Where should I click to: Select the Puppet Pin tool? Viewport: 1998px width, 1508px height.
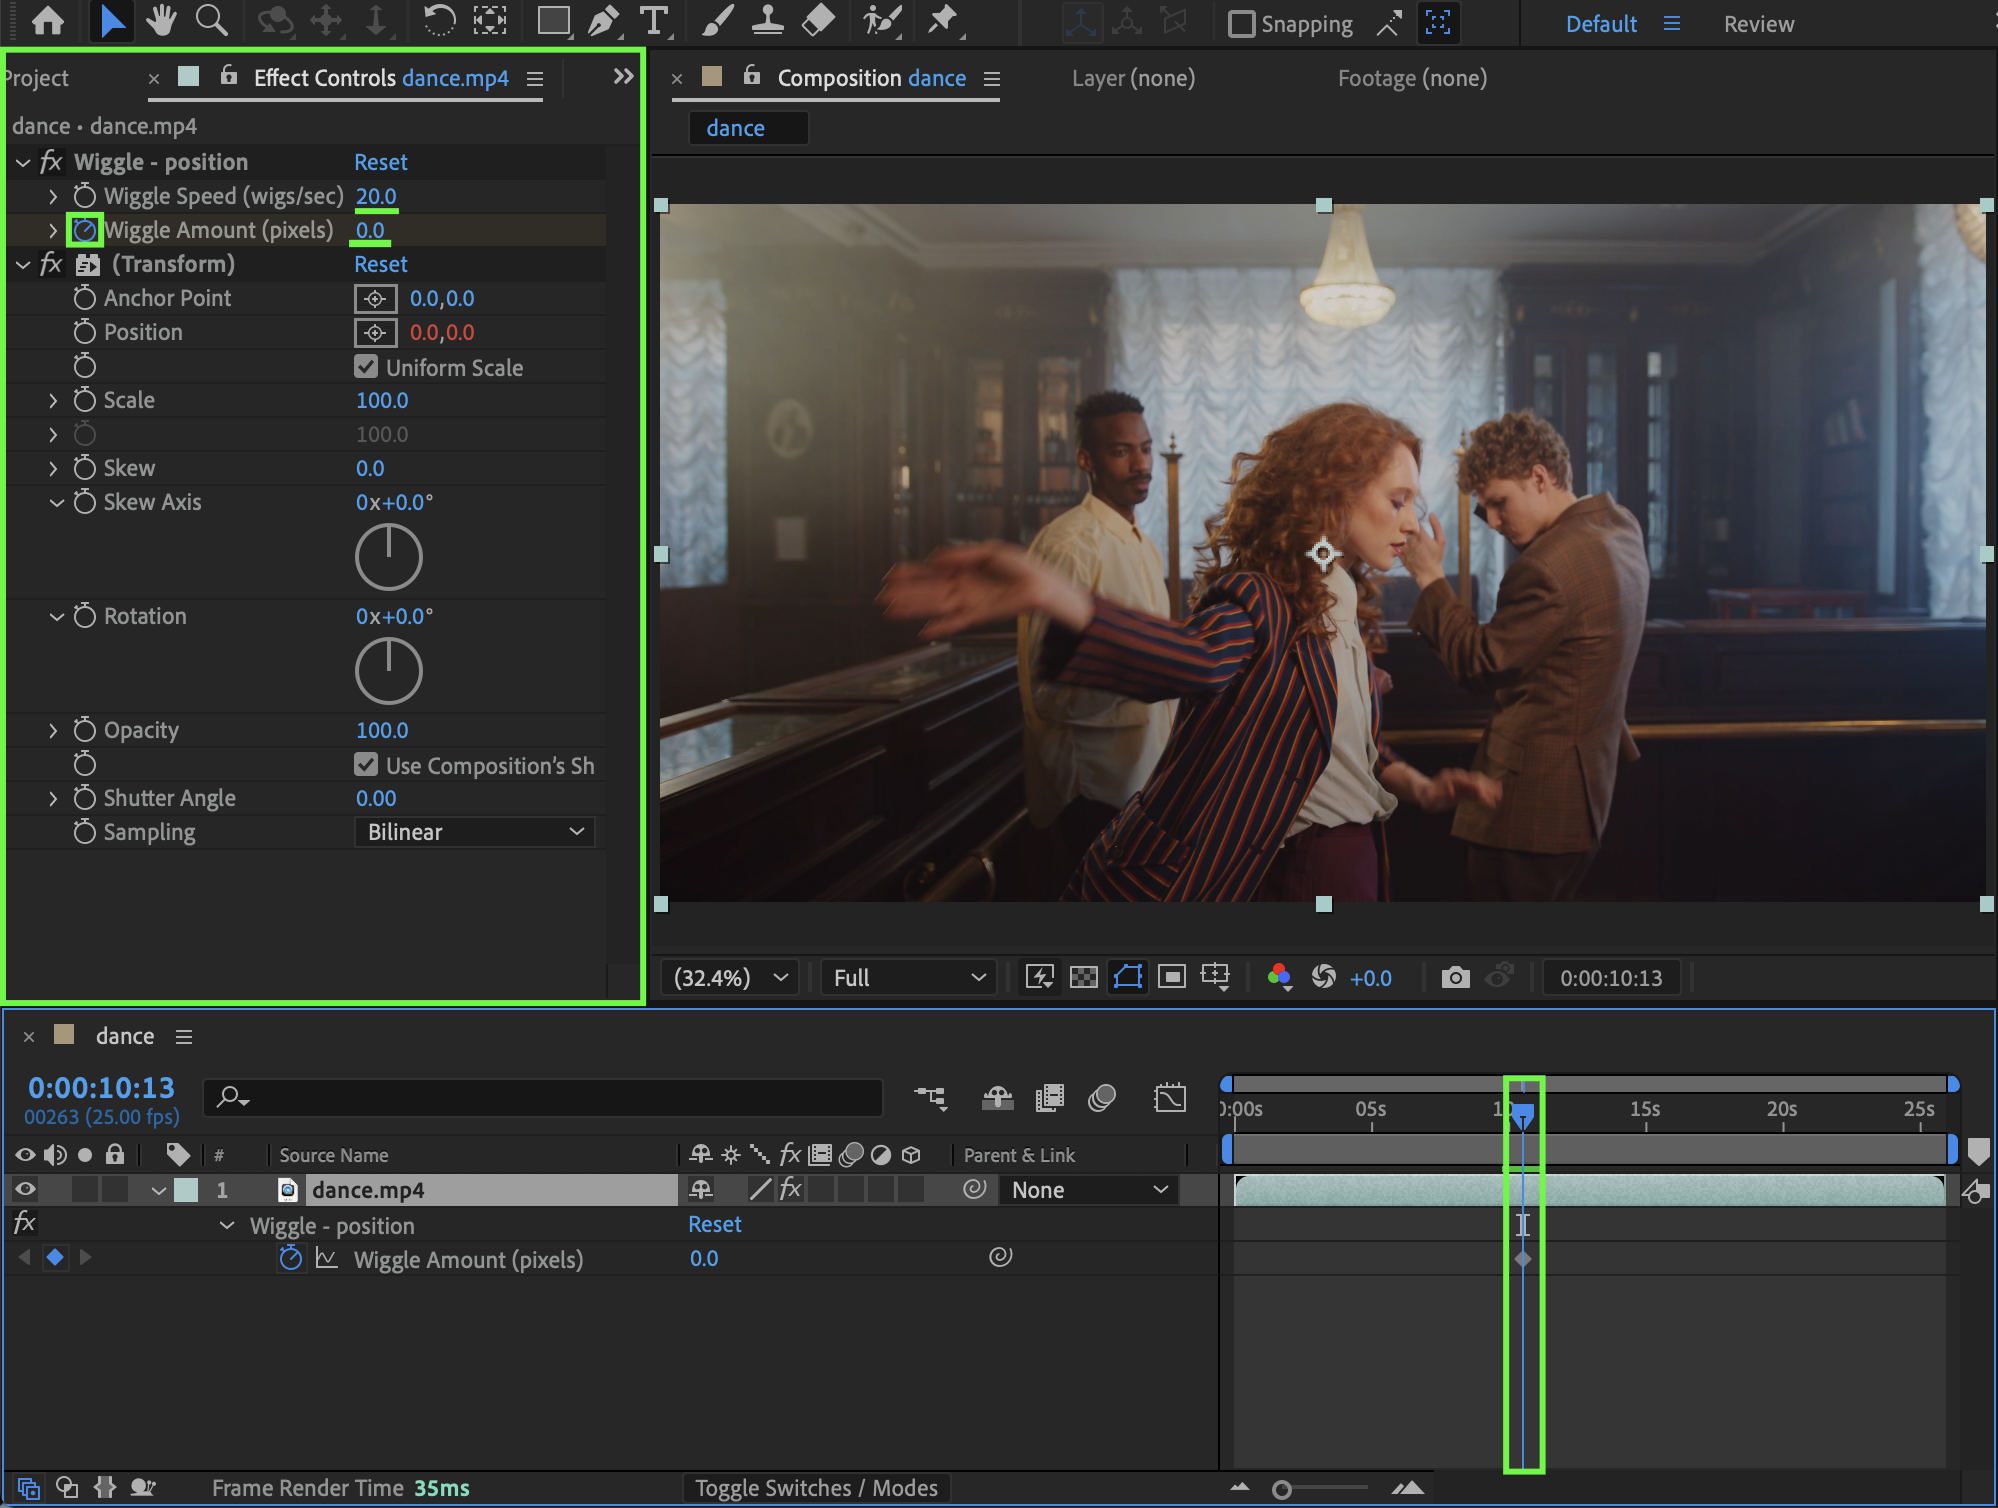coord(942,20)
